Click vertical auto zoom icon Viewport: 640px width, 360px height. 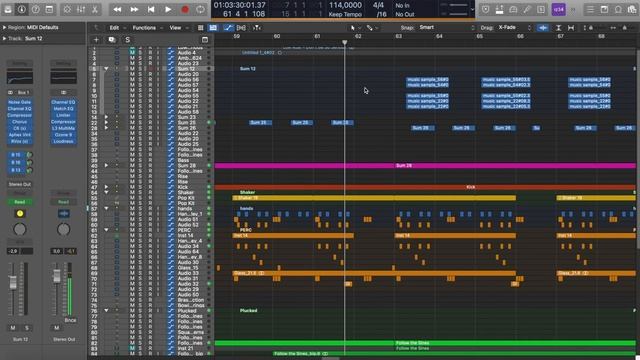click(558, 28)
